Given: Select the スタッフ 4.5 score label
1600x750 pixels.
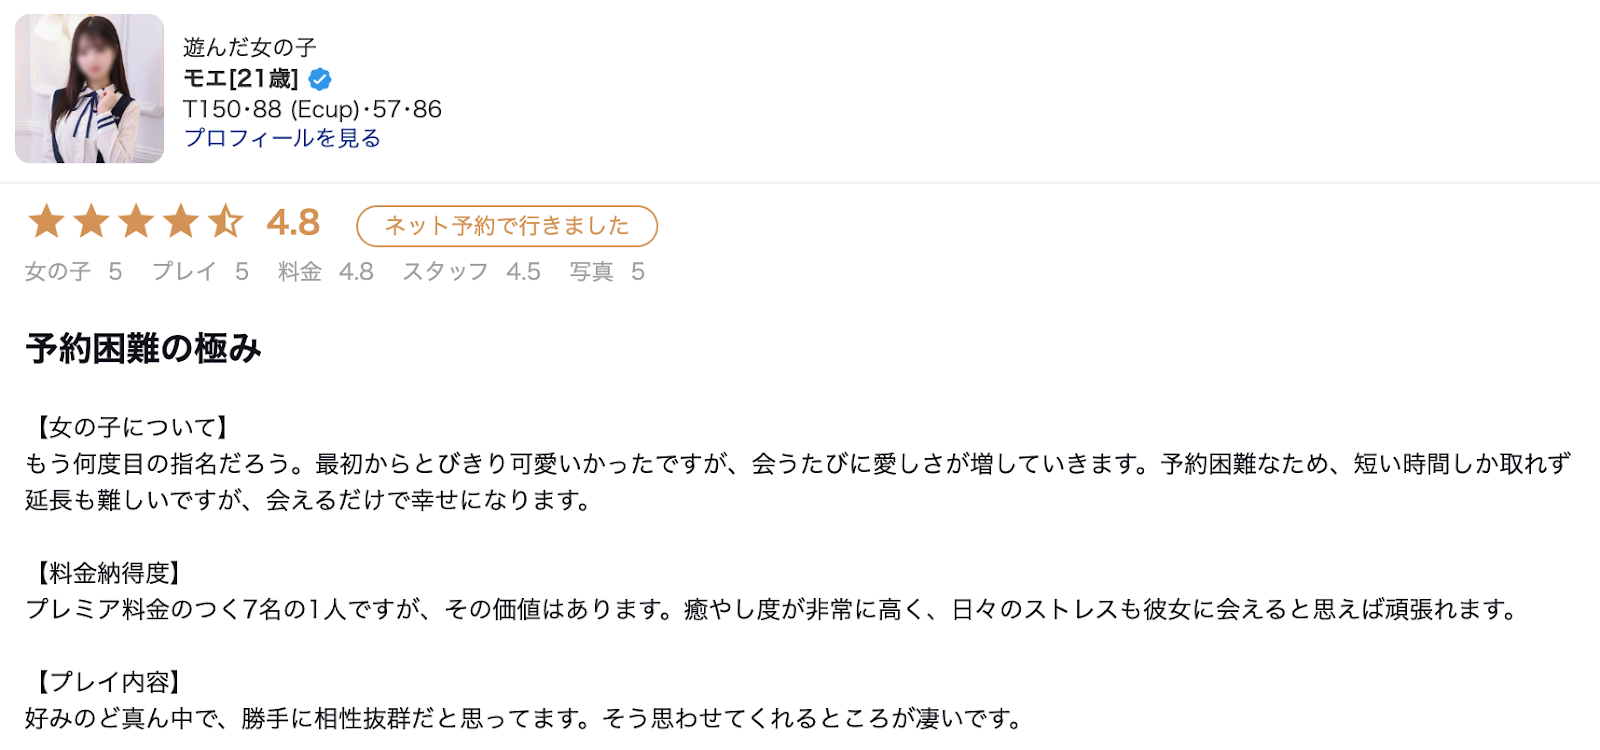Looking at the screenshot, I should pyautogui.click(x=471, y=272).
